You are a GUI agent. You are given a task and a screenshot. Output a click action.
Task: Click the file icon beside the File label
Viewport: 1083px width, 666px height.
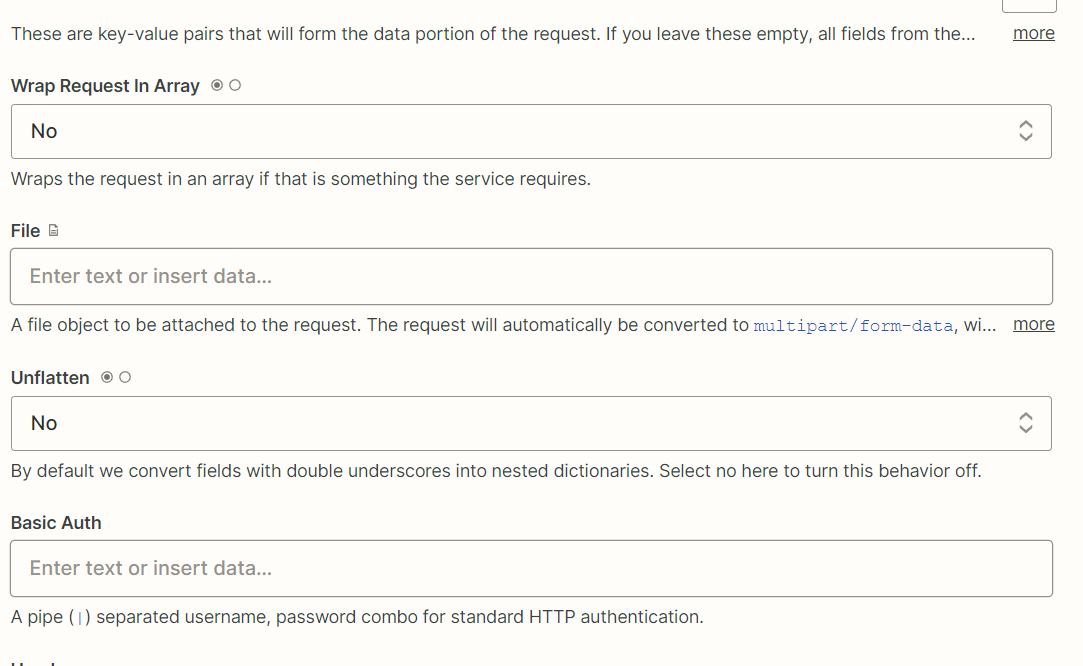54,231
